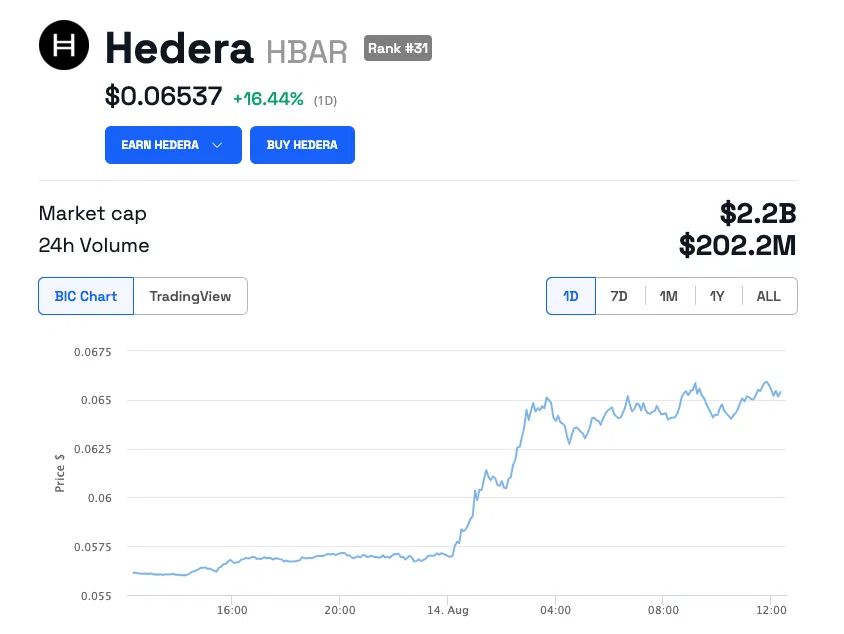
Task: Click the 0.065 price axis gridline
Action: [x=98, y=400]
